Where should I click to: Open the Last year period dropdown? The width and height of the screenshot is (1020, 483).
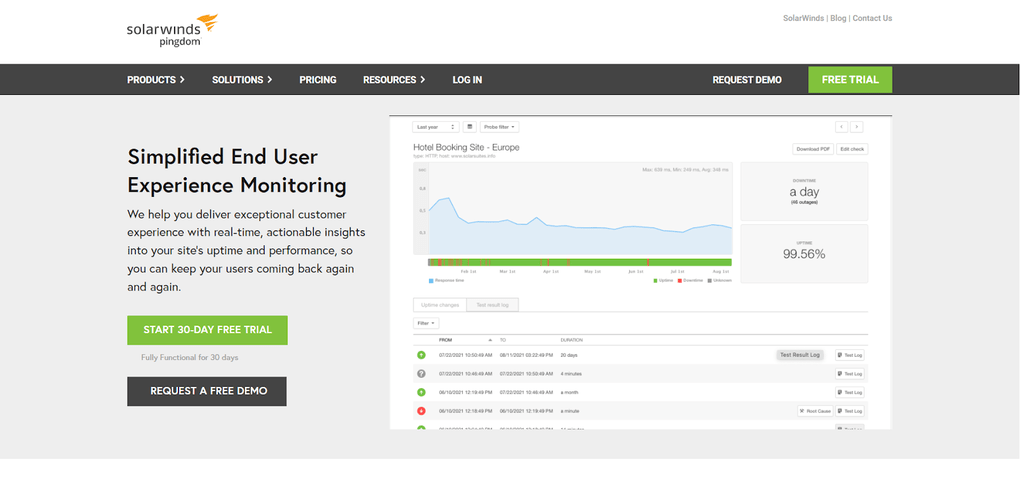point(436,127)
